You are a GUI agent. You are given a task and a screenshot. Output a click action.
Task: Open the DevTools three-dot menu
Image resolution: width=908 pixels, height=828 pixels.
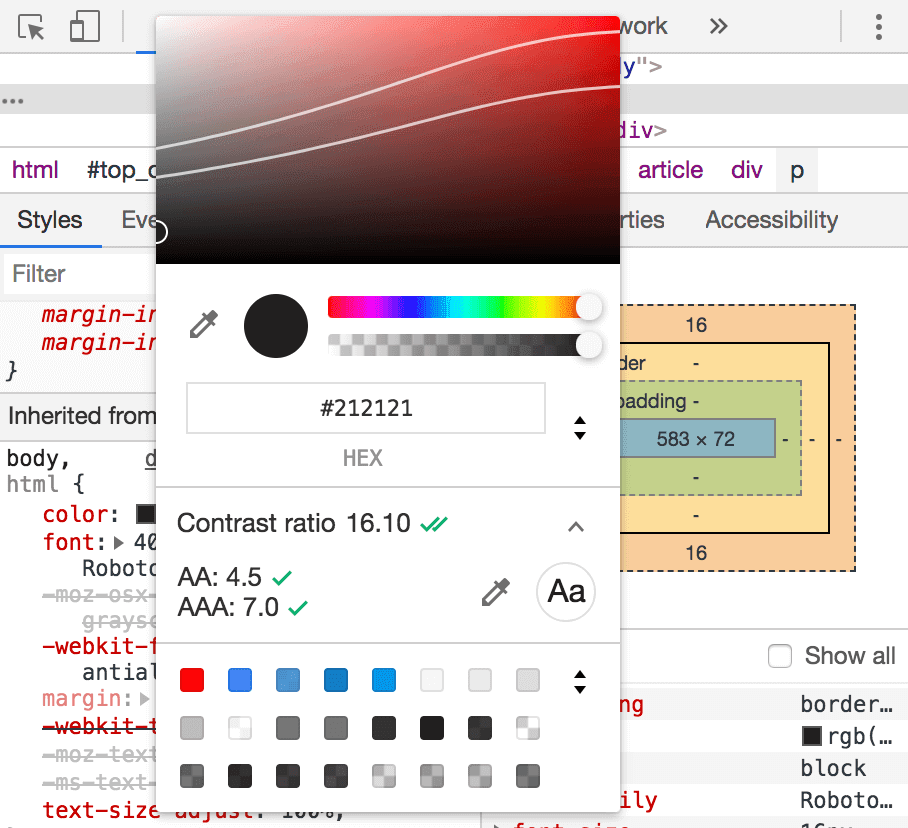pos(878,27)
